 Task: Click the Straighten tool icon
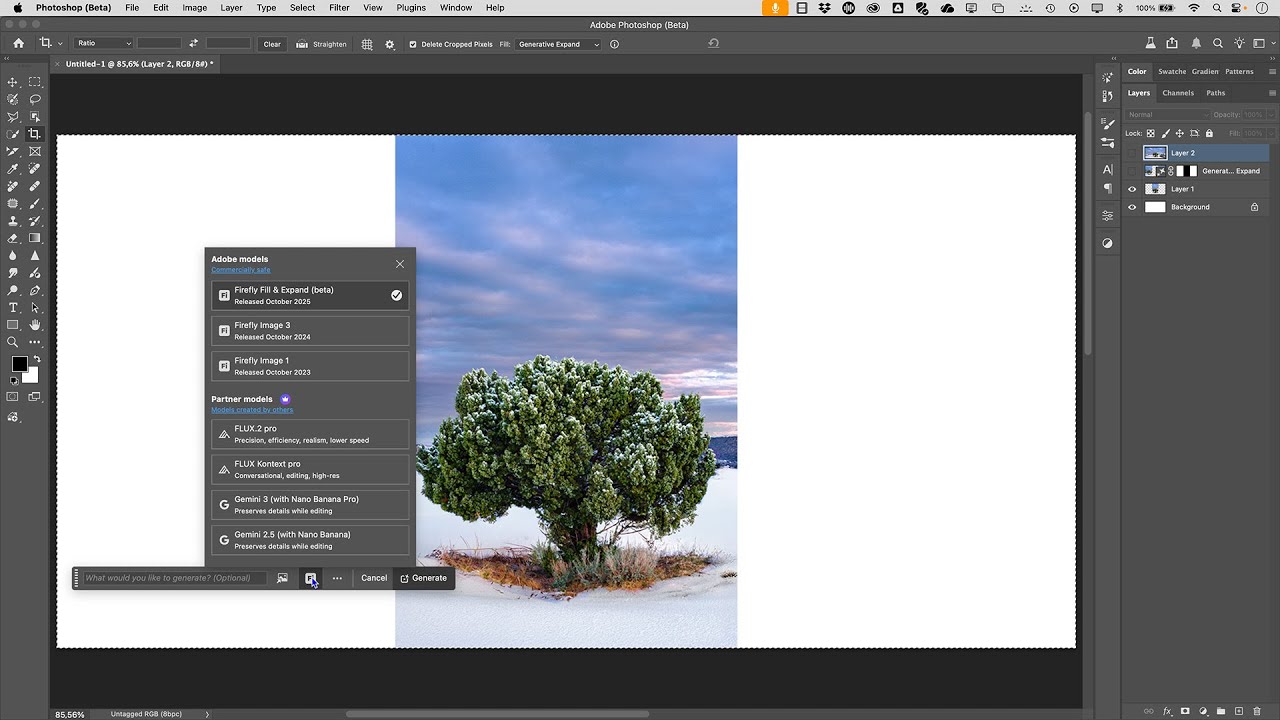302,44
